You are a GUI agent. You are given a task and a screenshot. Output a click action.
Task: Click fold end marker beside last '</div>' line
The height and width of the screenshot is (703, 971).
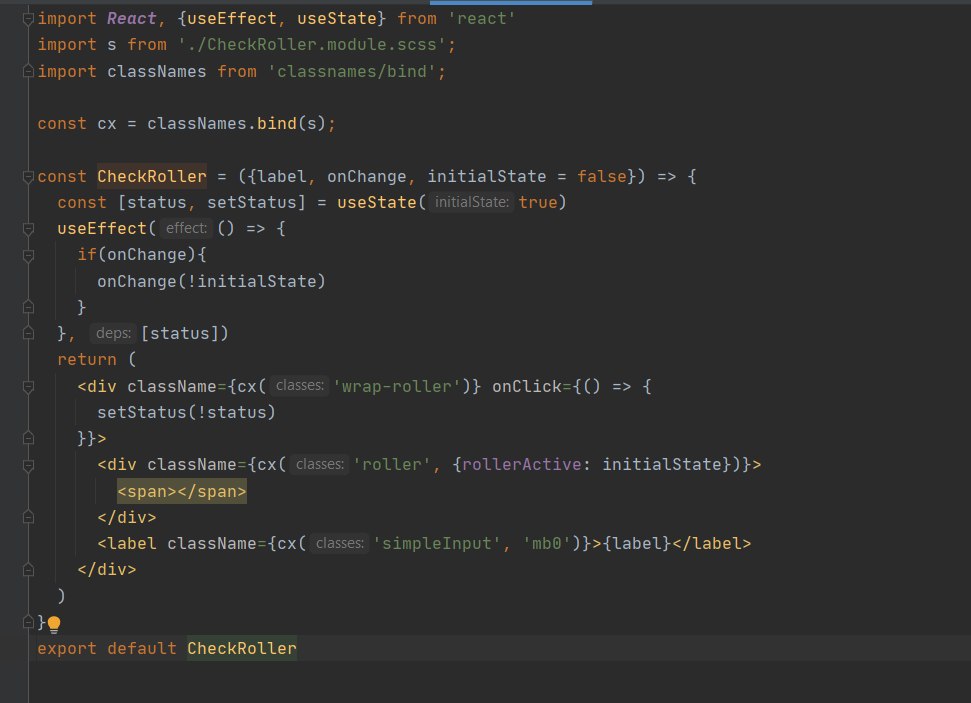click(x=28, y=570)
